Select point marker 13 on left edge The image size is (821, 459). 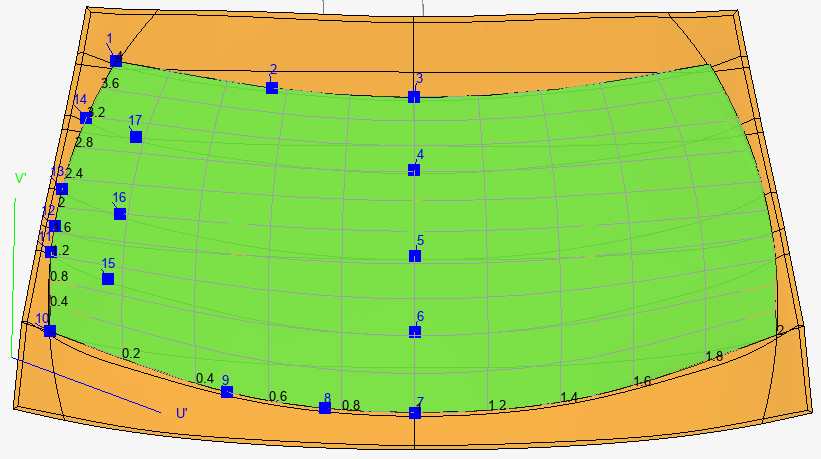click(x=62, y=189)
